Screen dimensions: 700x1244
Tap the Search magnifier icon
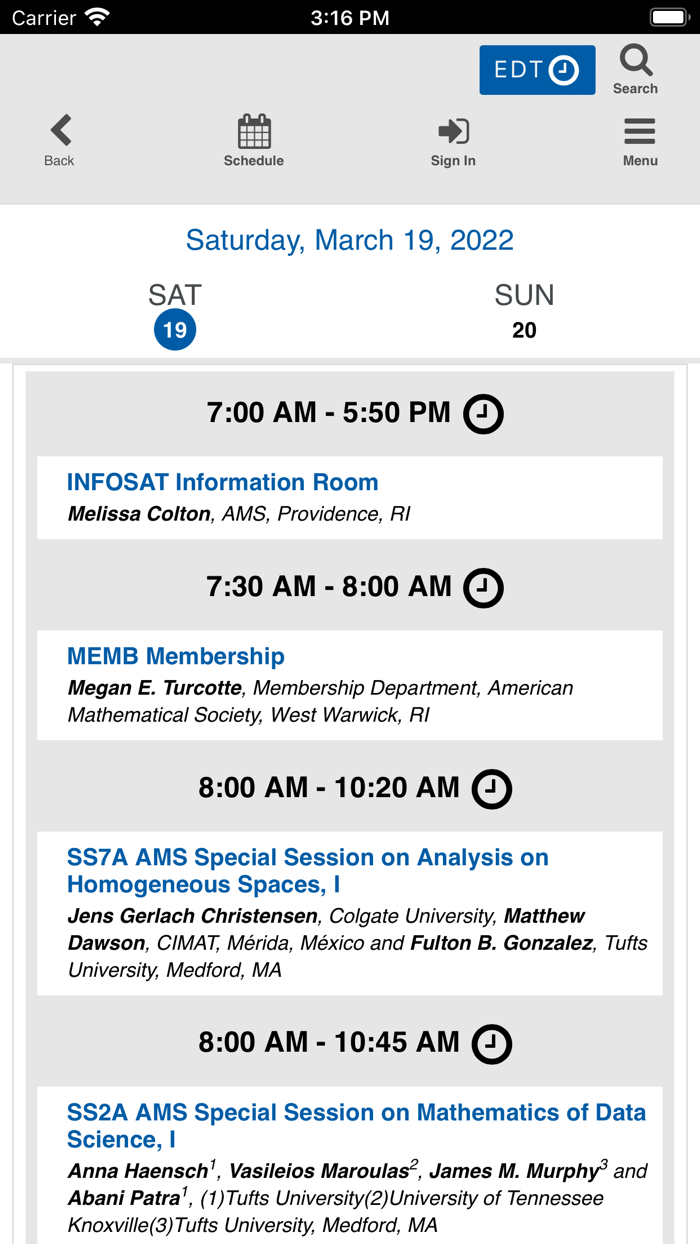point(636,62)
